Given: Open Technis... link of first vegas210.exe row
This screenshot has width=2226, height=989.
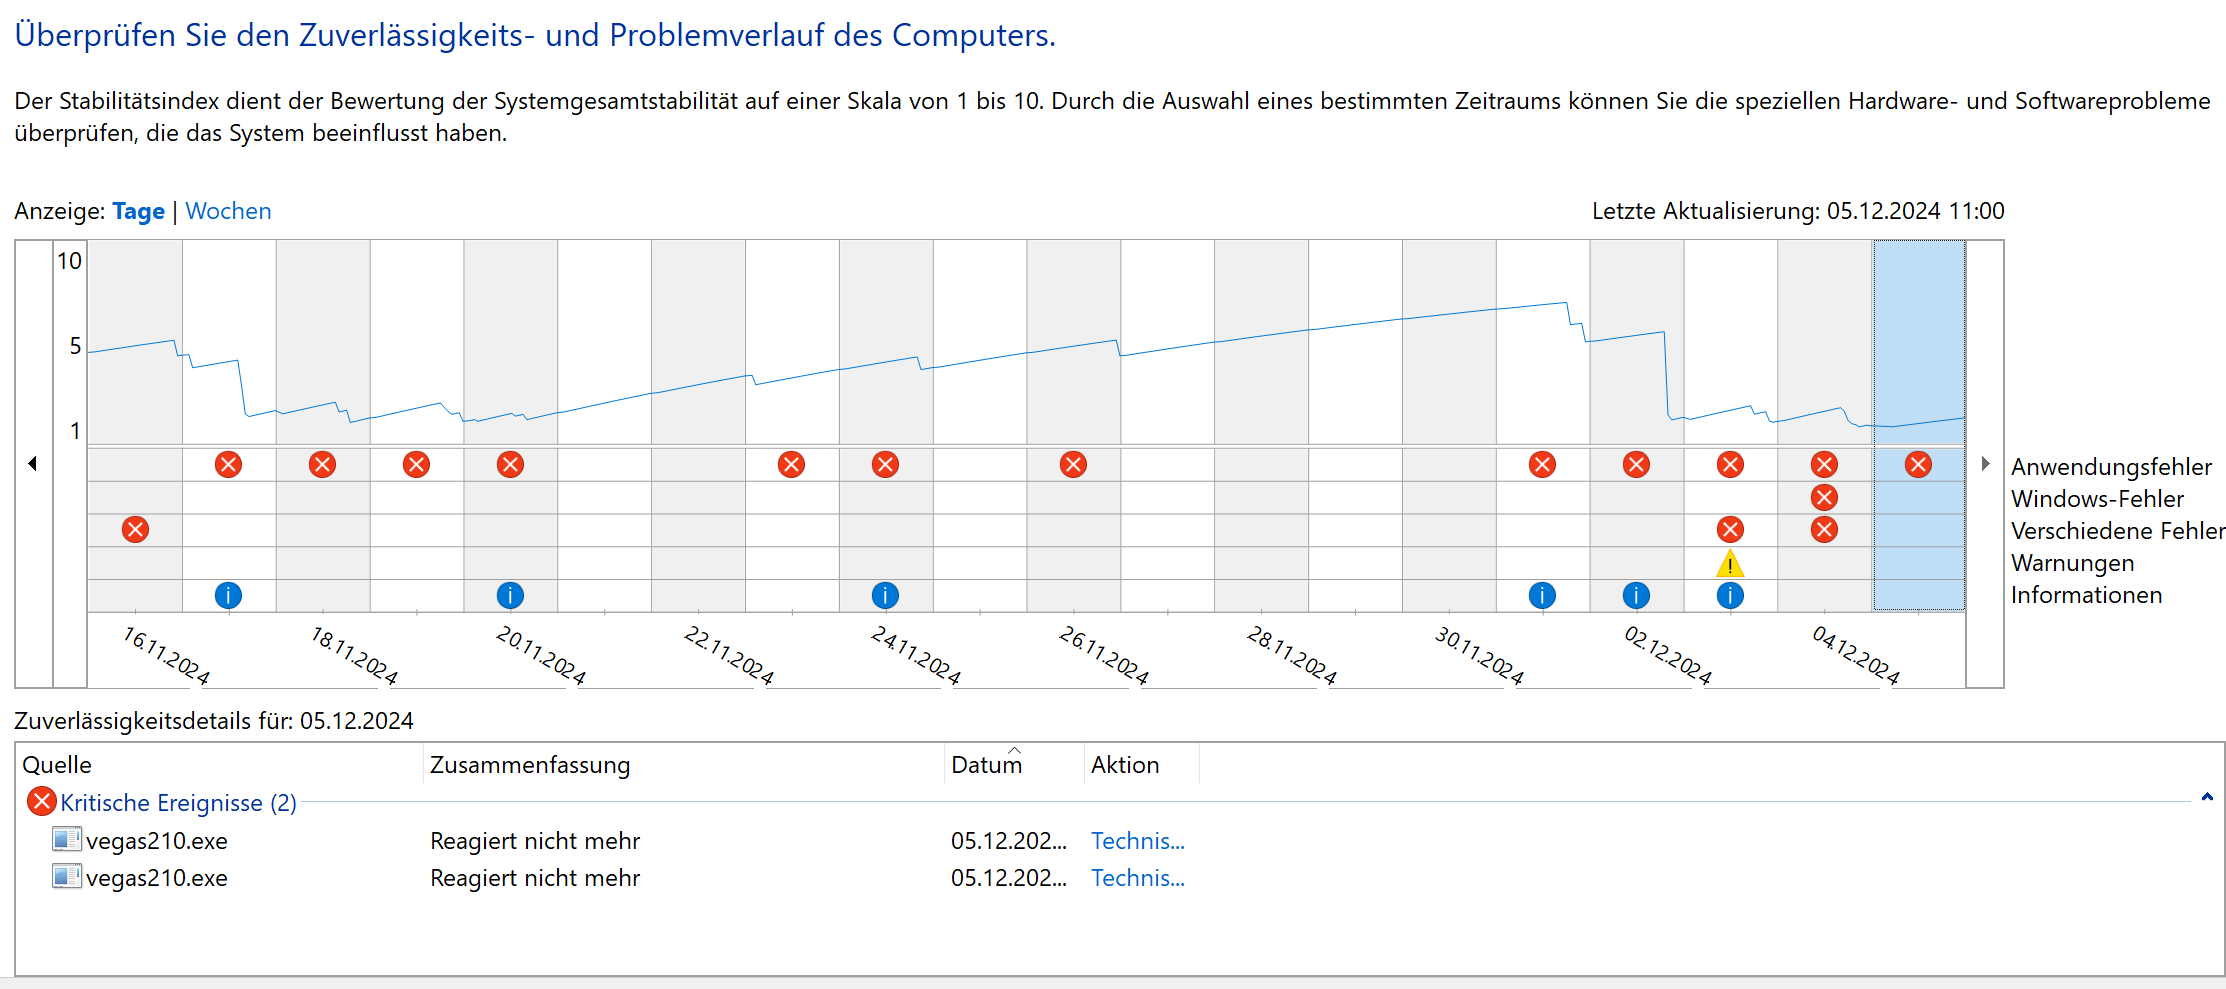Looking at the screenshot, I should point(1137,841).
